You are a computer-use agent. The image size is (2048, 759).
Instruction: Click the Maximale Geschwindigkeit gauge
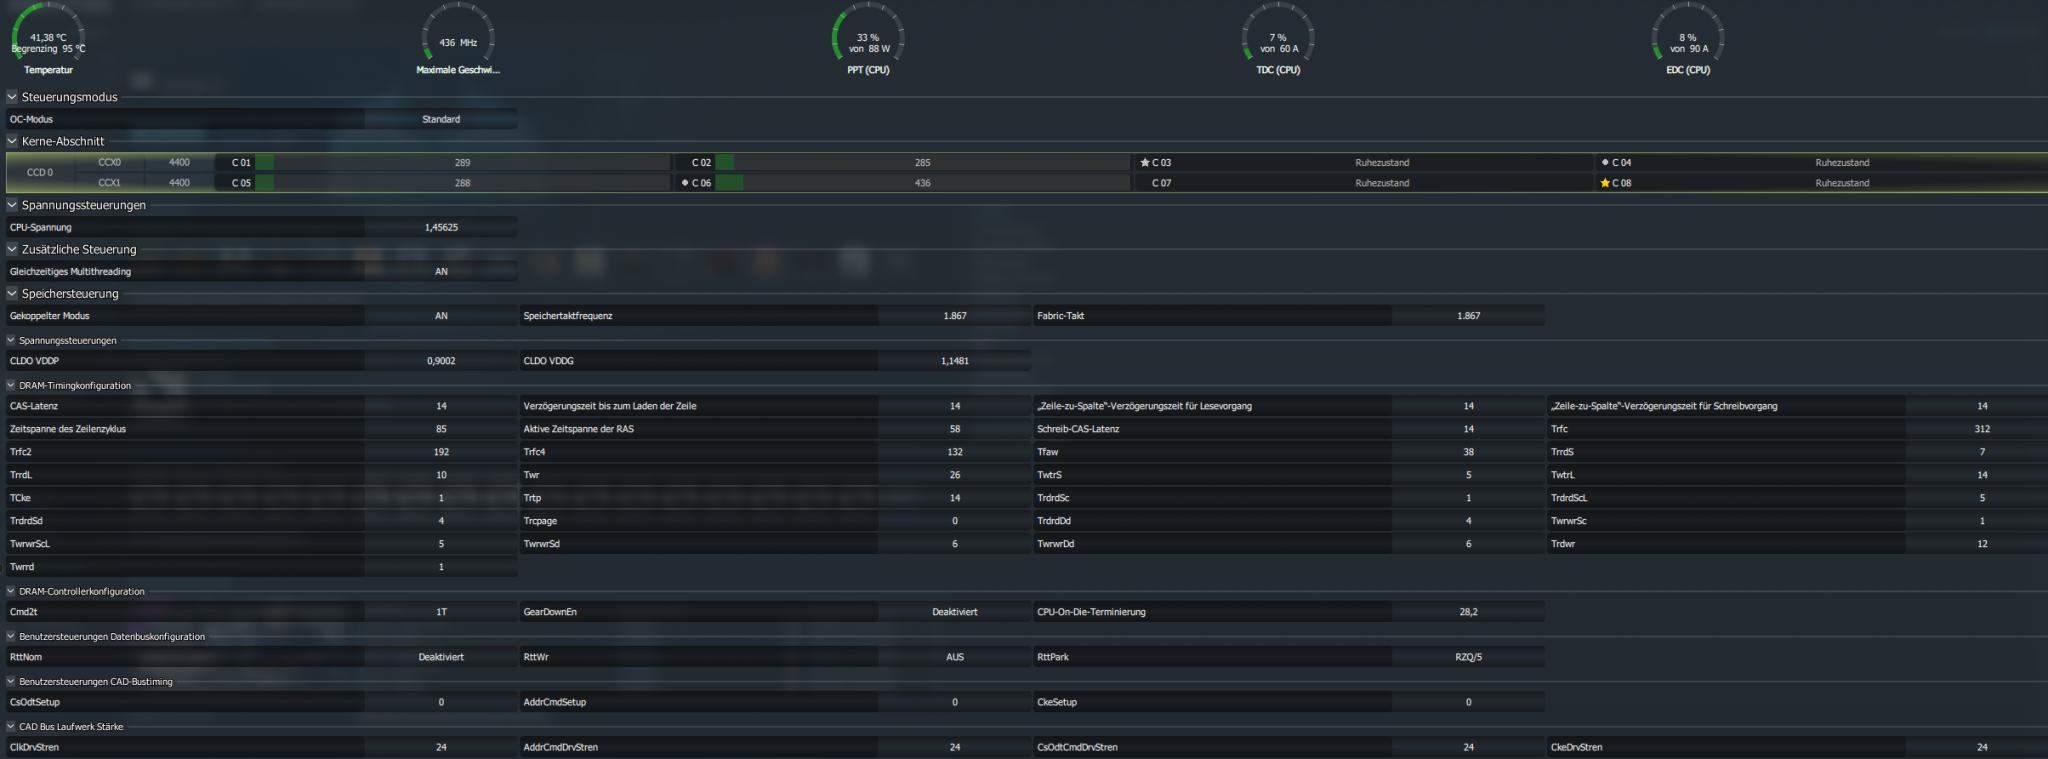coord(458,40)
